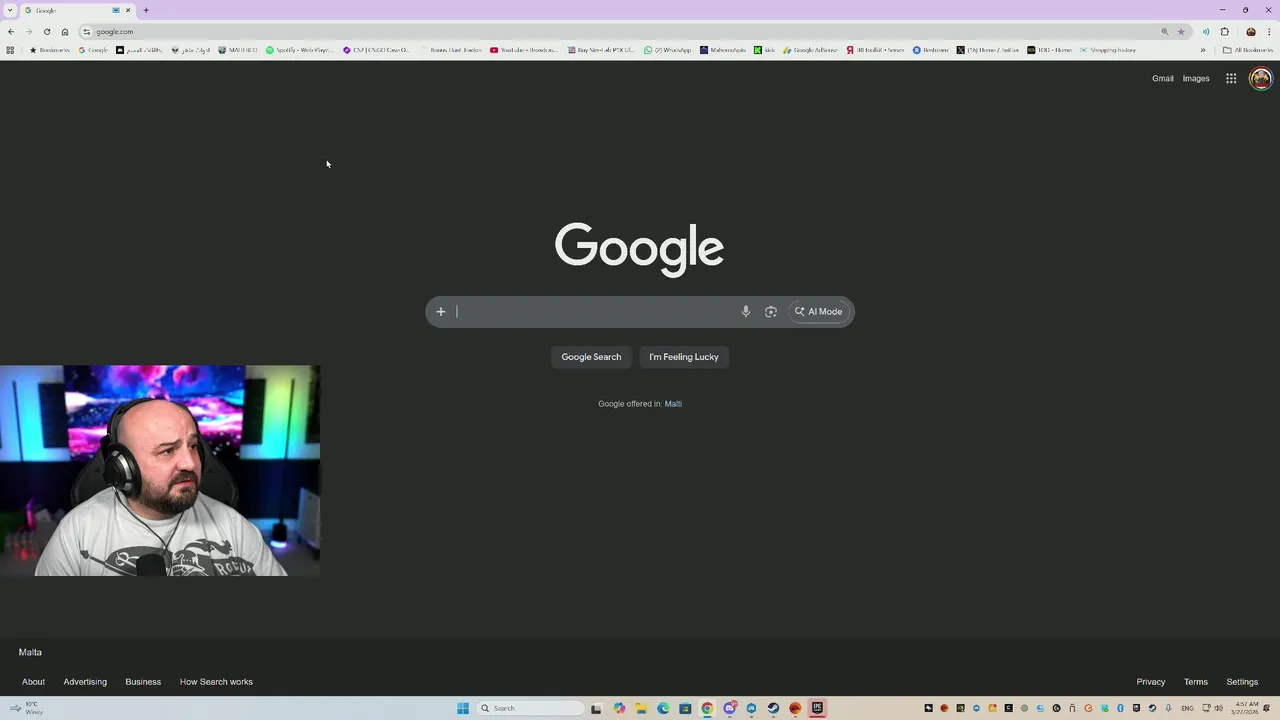Open the Advertising footer link
Screen dimensions: 1280x720
coord(85,682)
